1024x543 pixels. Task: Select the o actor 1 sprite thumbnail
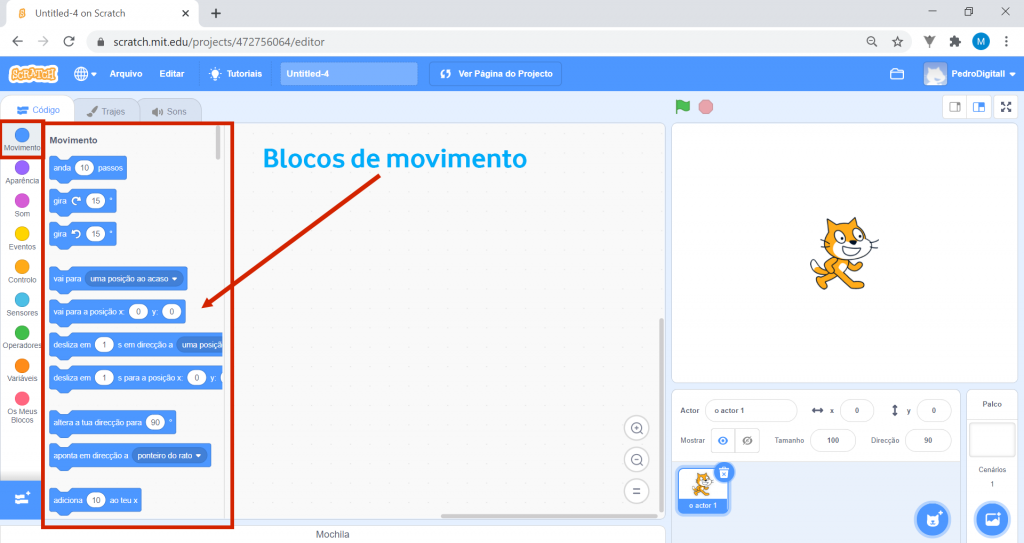point(703,491)
